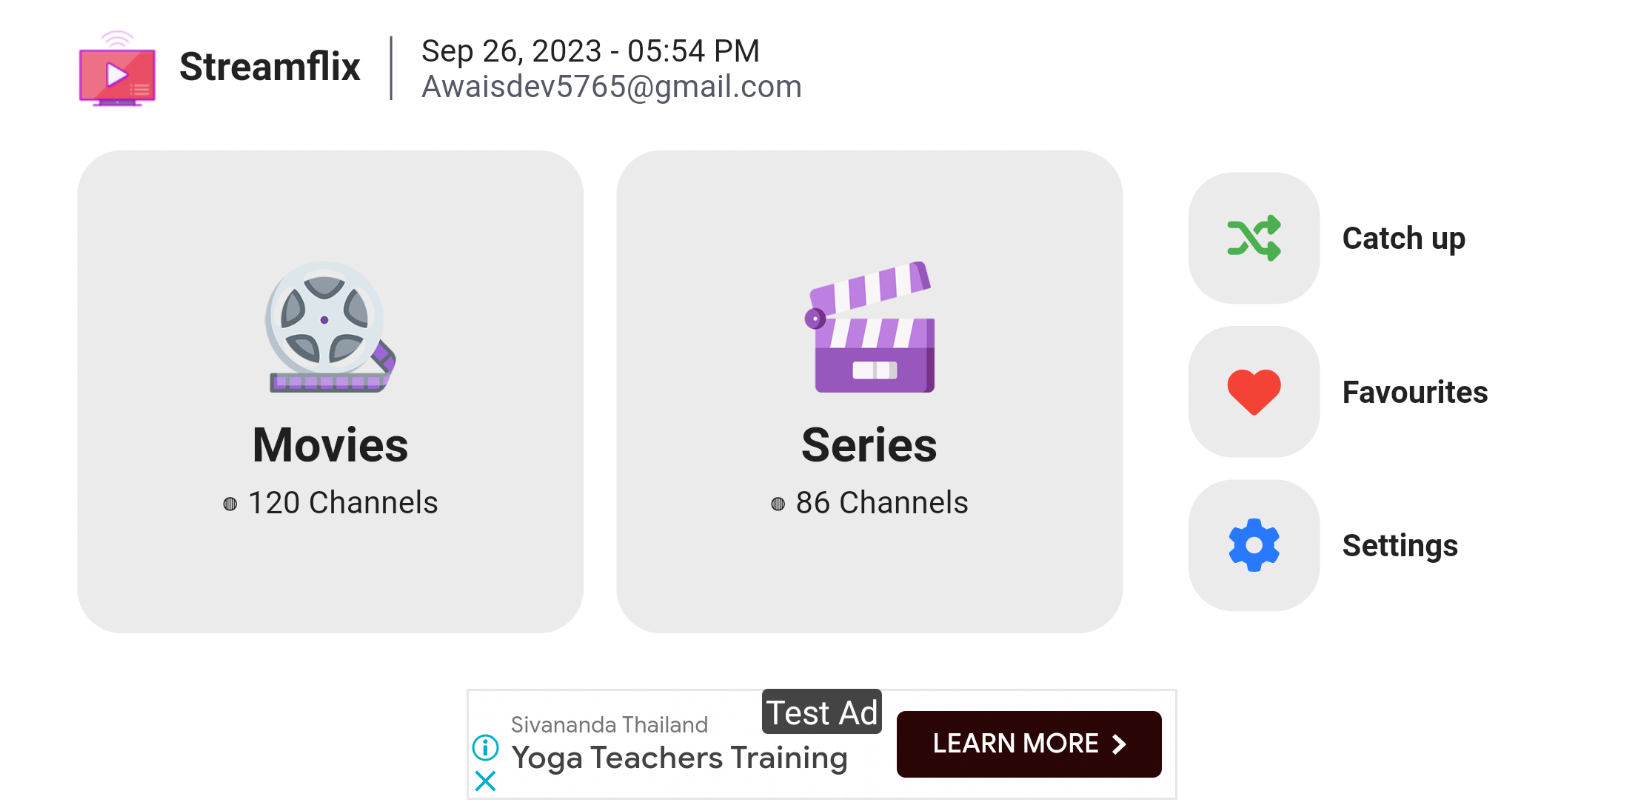Select the Movies heading text
This screenshot has height=800, width=1644.
pos(330,445)
